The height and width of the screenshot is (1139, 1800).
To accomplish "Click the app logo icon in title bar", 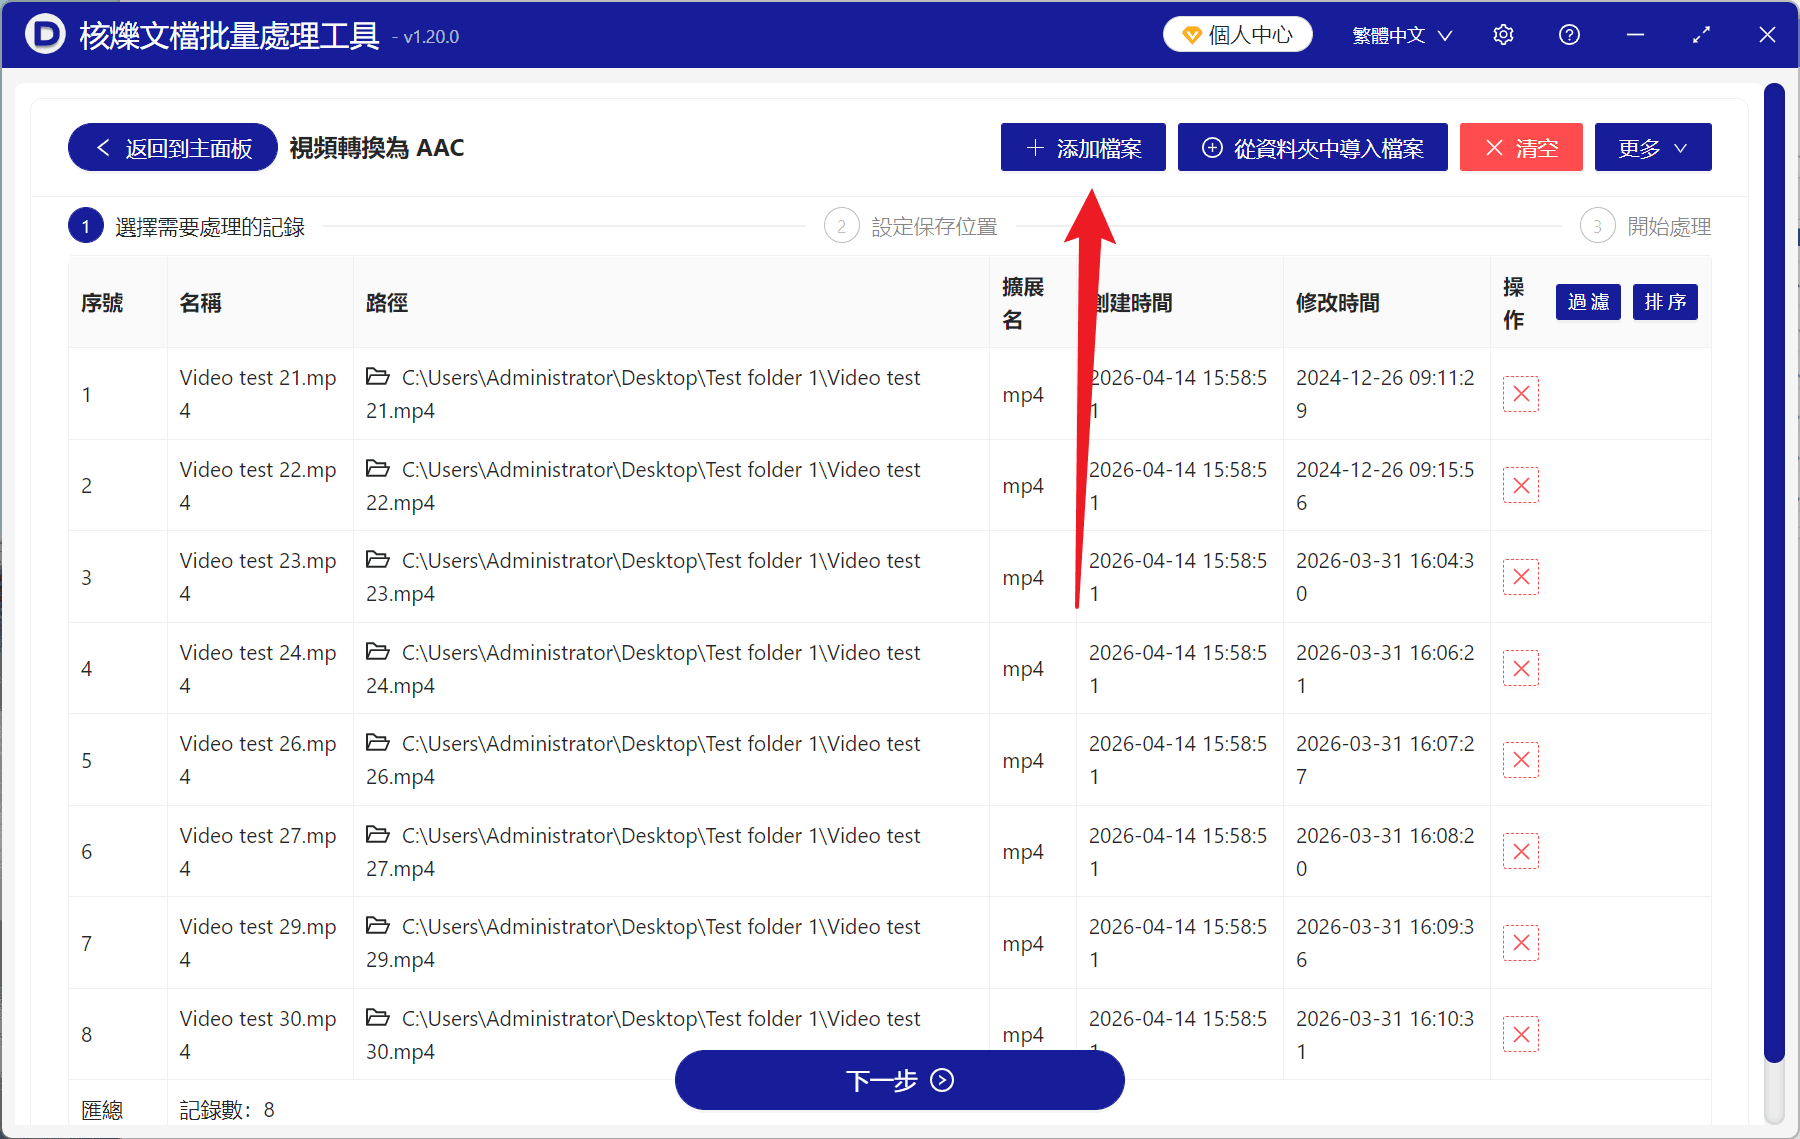I will pyautogui.click(x=45, y=35).
